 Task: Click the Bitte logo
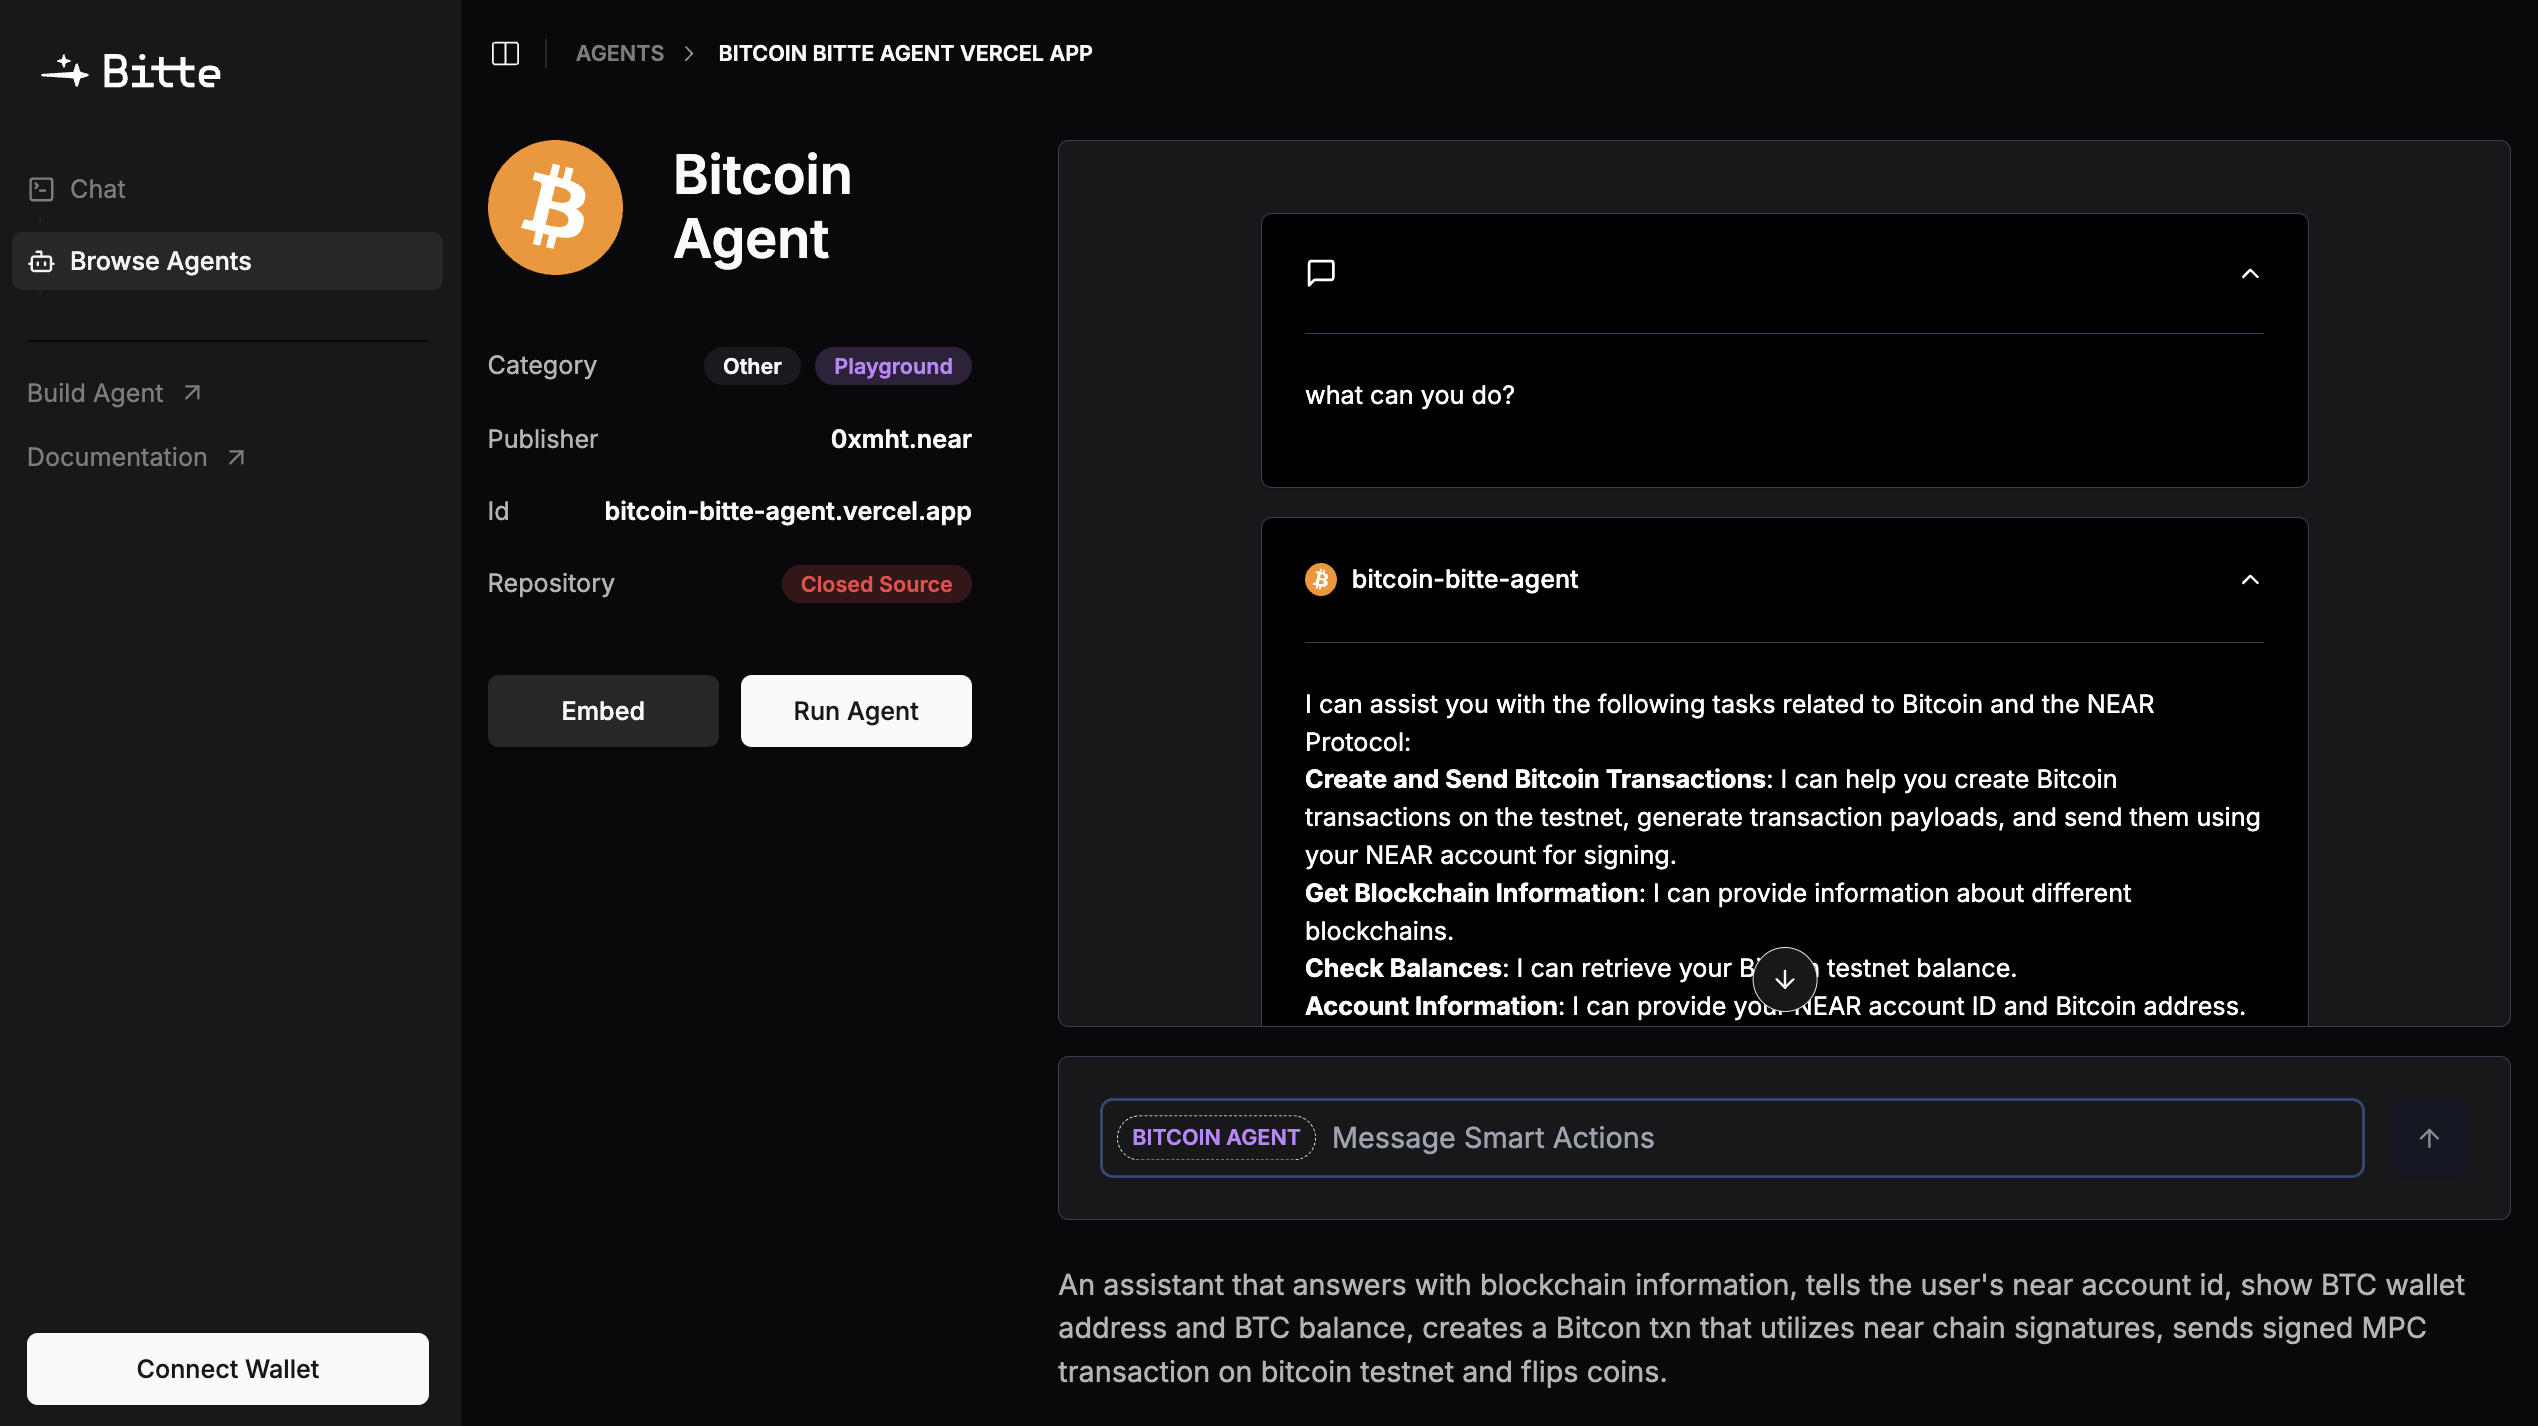[131, 72]
